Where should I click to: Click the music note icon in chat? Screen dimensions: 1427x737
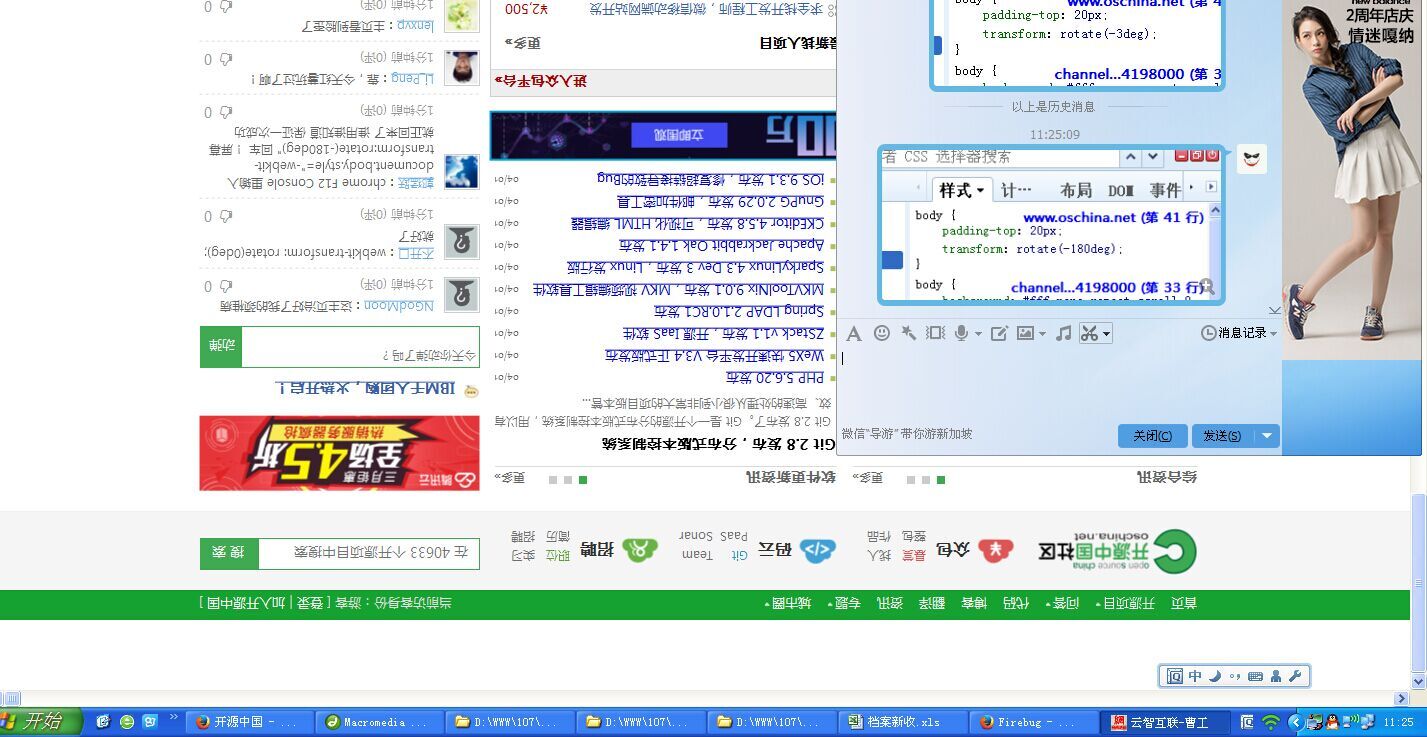[x=1064, y=333]
